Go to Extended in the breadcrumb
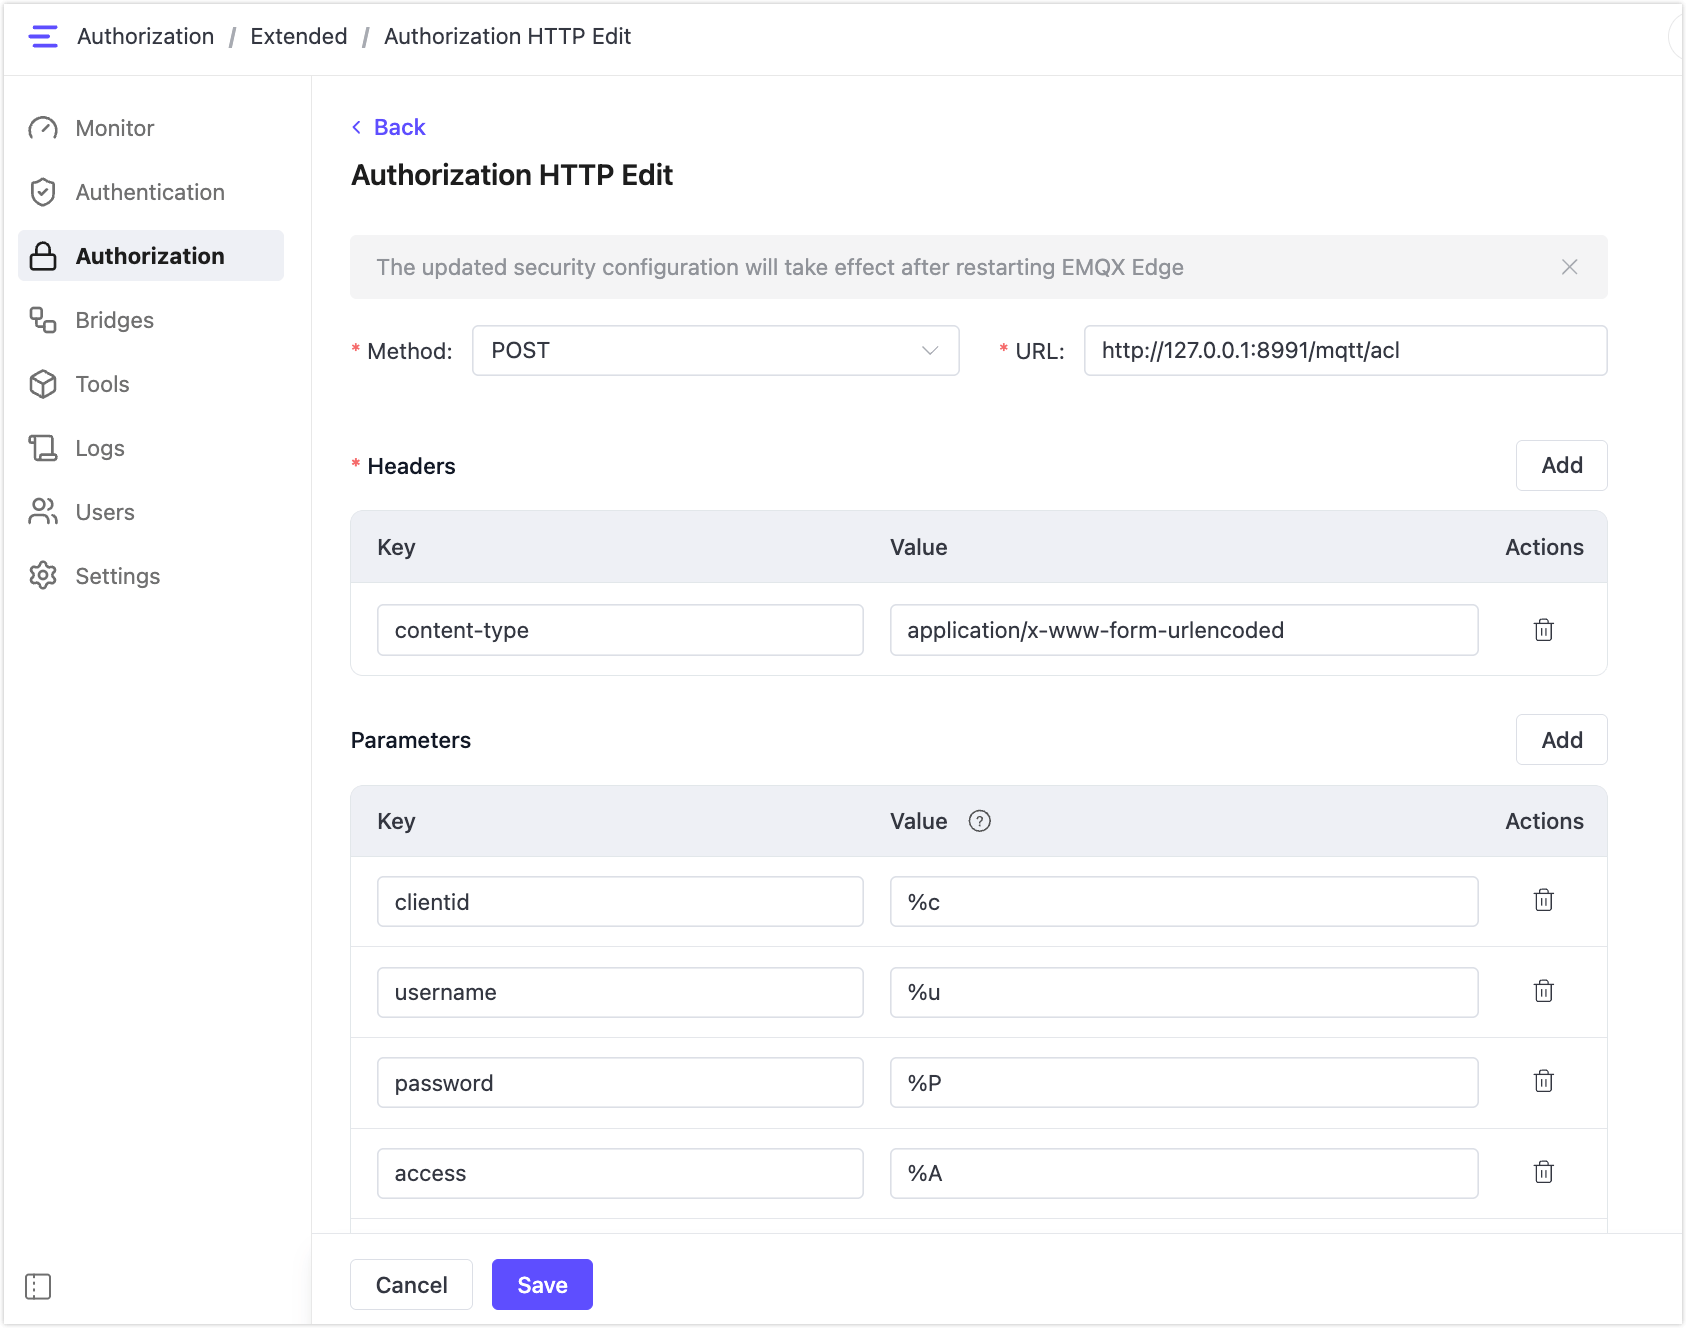Viewport: 1686px width, 1328px height. (298, 36)
